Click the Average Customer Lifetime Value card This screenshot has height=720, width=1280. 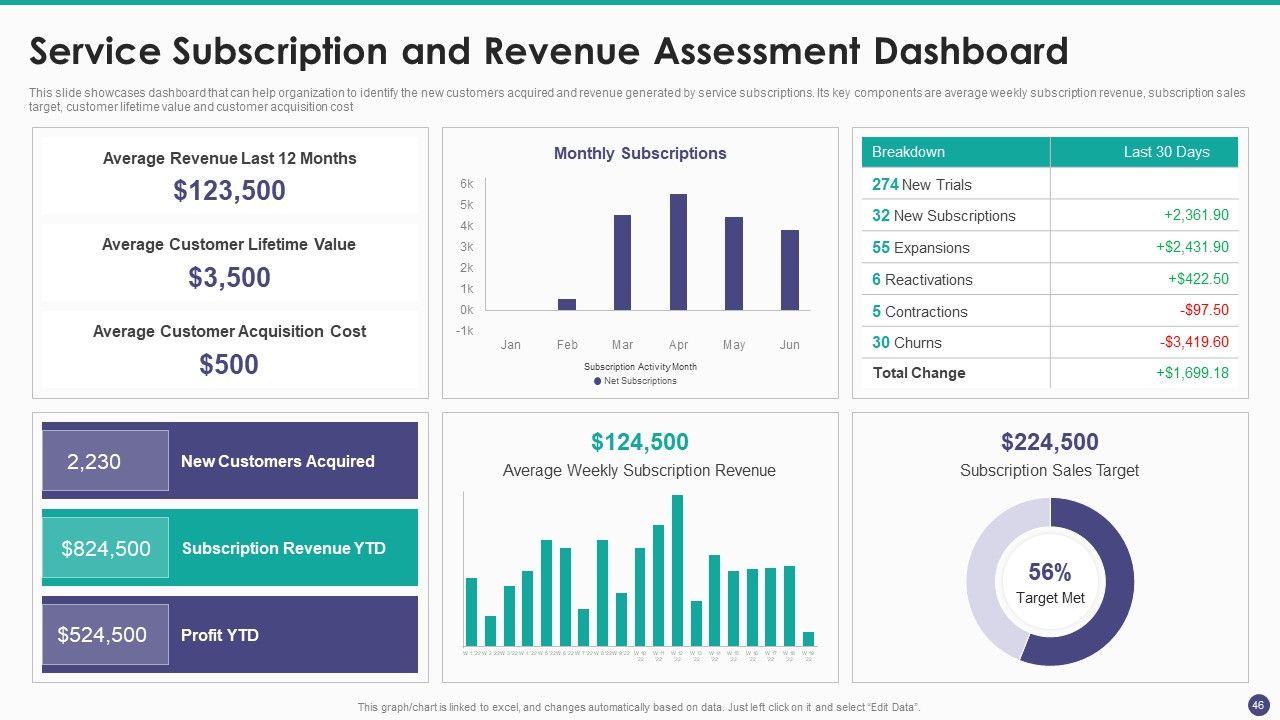229,263
